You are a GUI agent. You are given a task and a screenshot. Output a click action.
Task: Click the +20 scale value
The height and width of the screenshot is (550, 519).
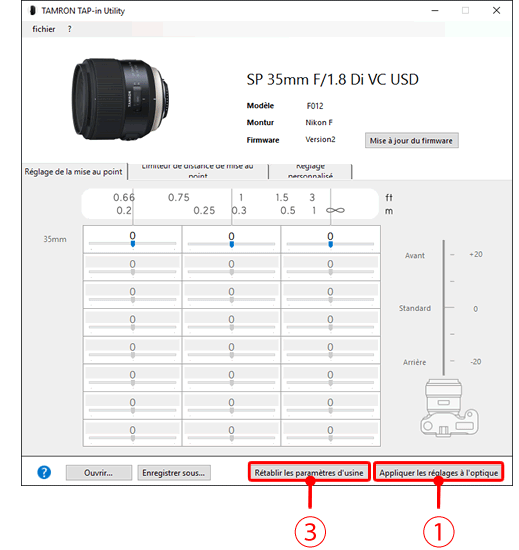(x=476, y=254)
